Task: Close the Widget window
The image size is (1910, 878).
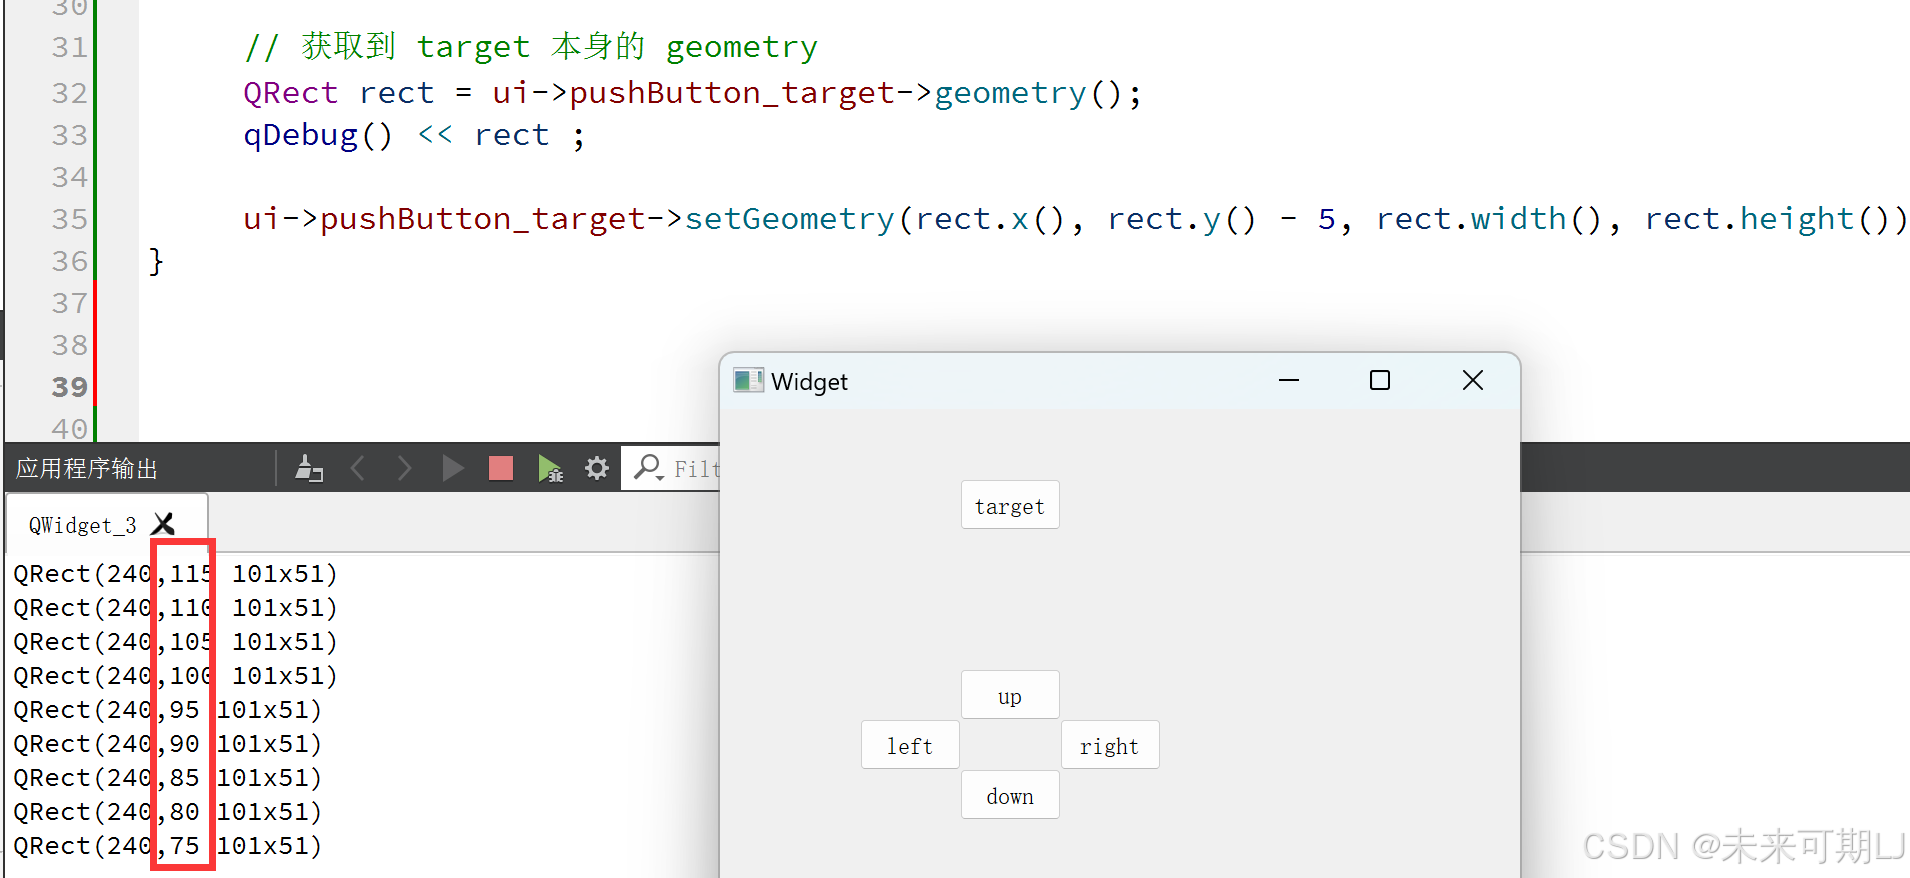Action: coord(1473,380)
